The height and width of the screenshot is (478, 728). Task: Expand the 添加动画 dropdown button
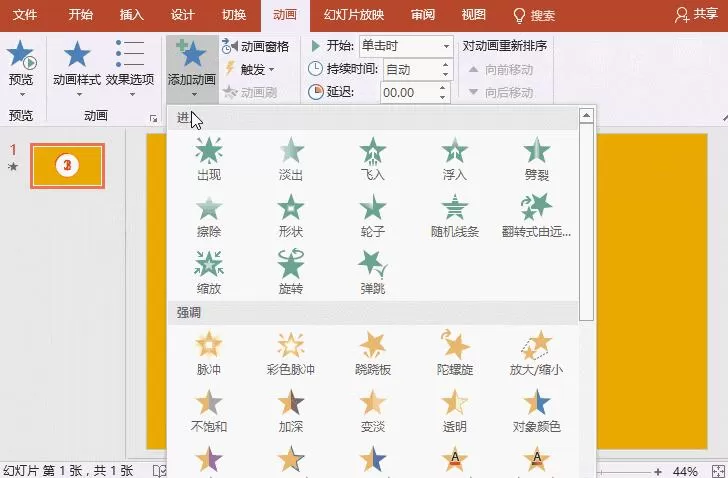click(x=192, y=70)
